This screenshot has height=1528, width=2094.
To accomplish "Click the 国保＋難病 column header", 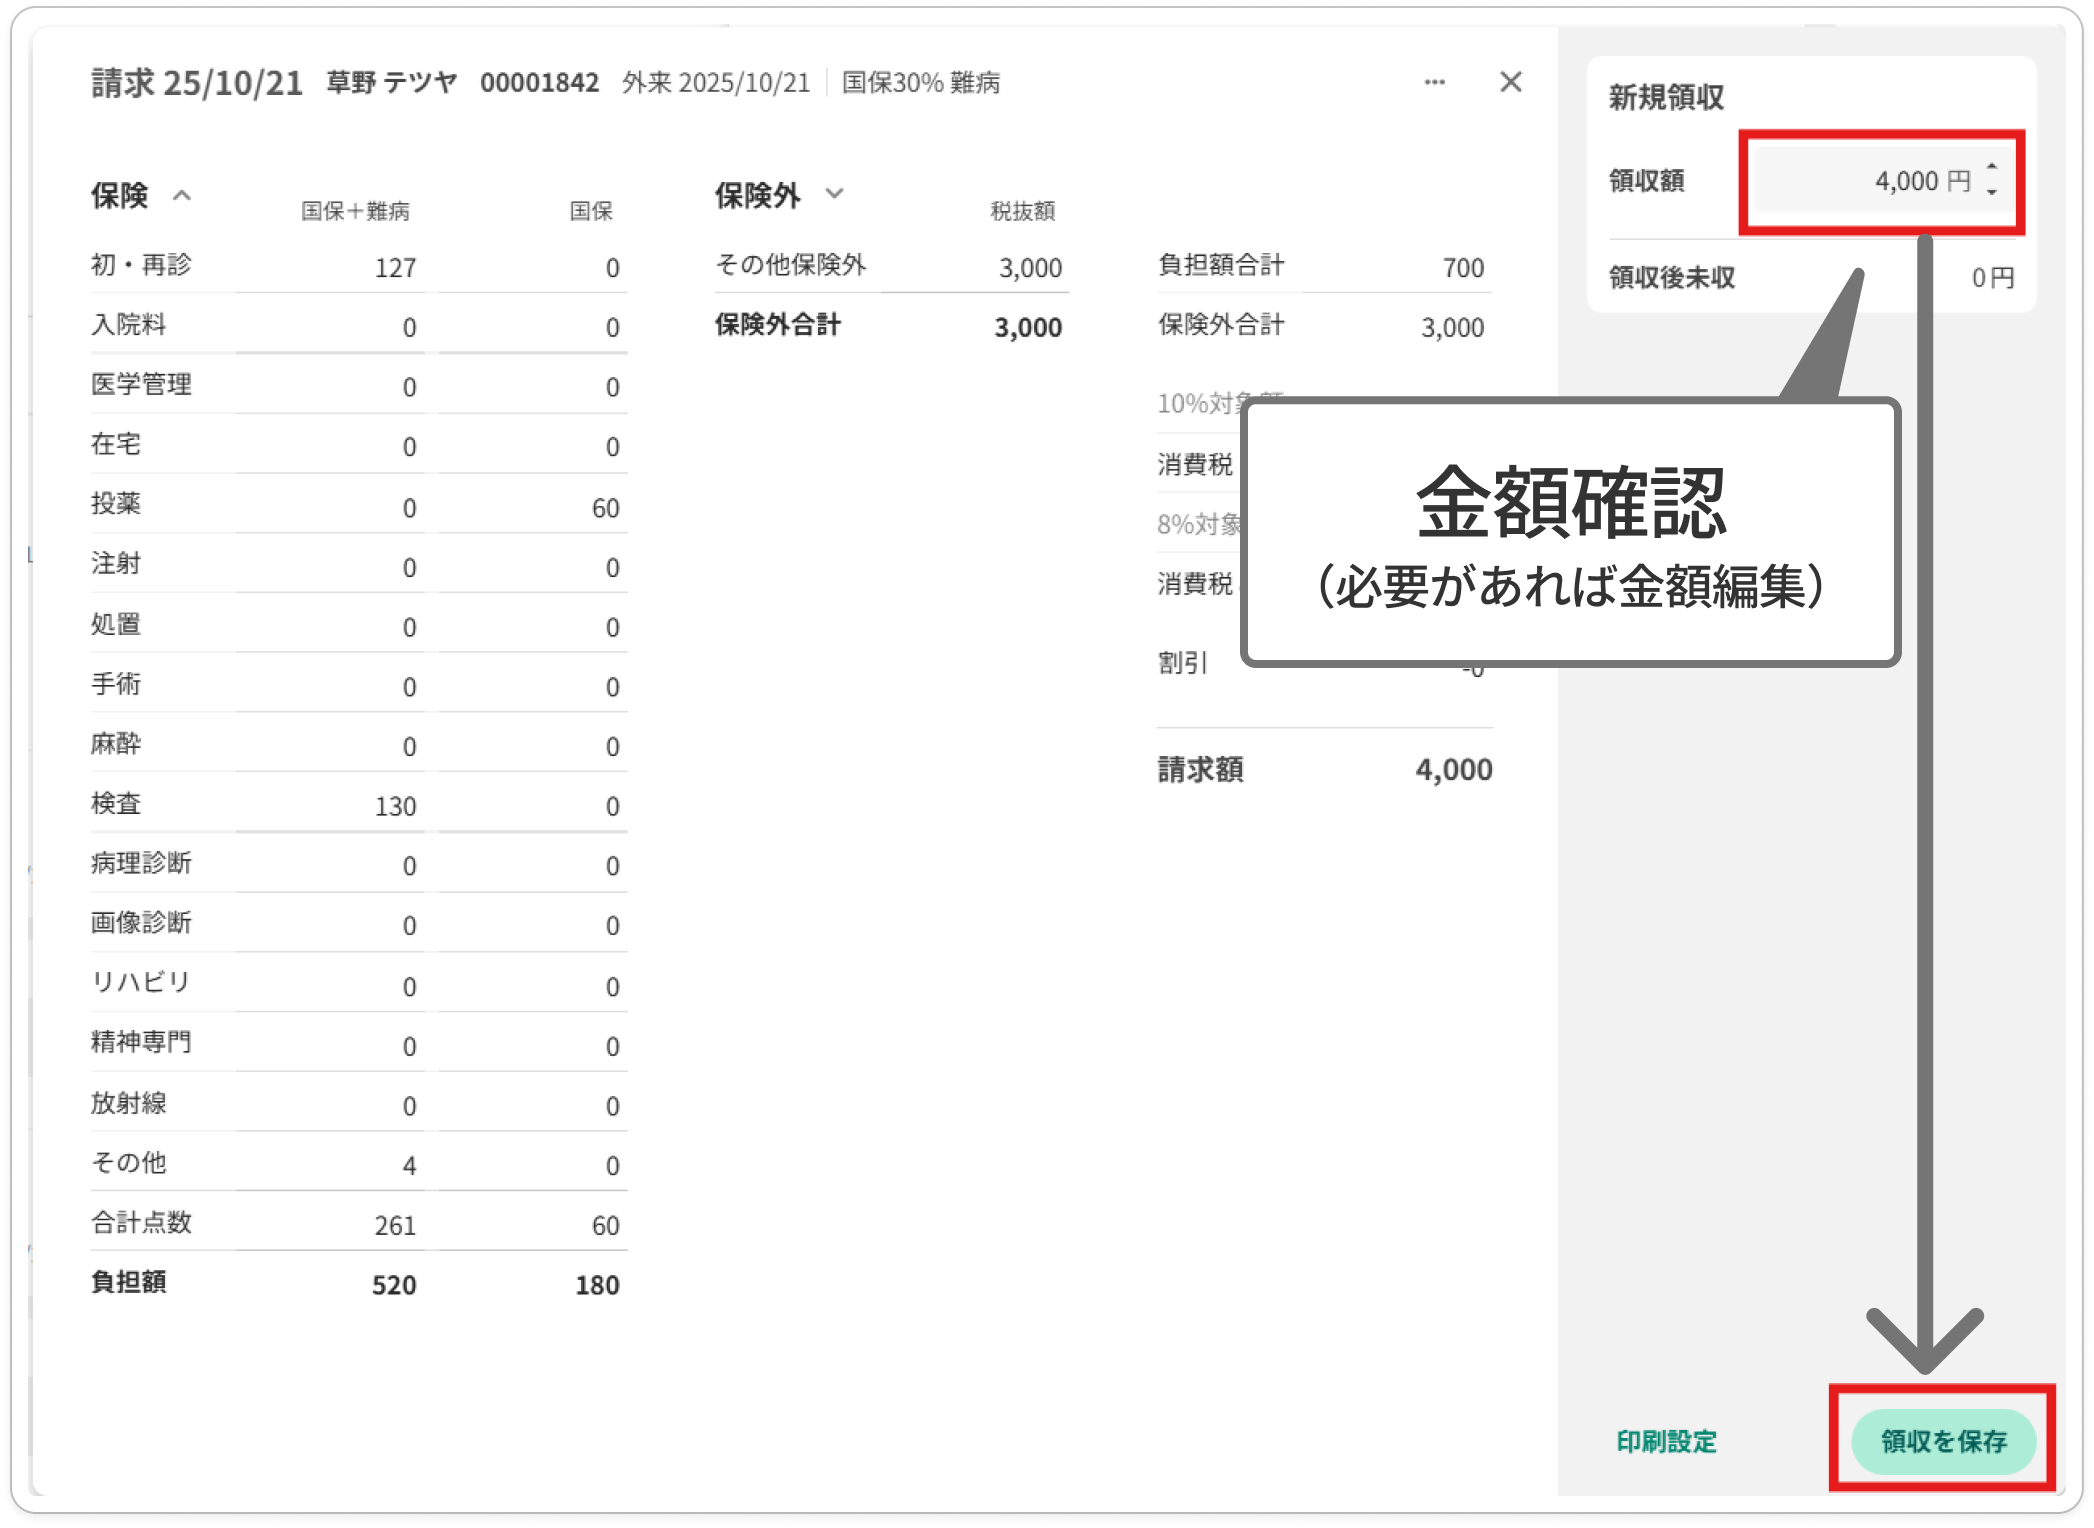I will point(355,211).
